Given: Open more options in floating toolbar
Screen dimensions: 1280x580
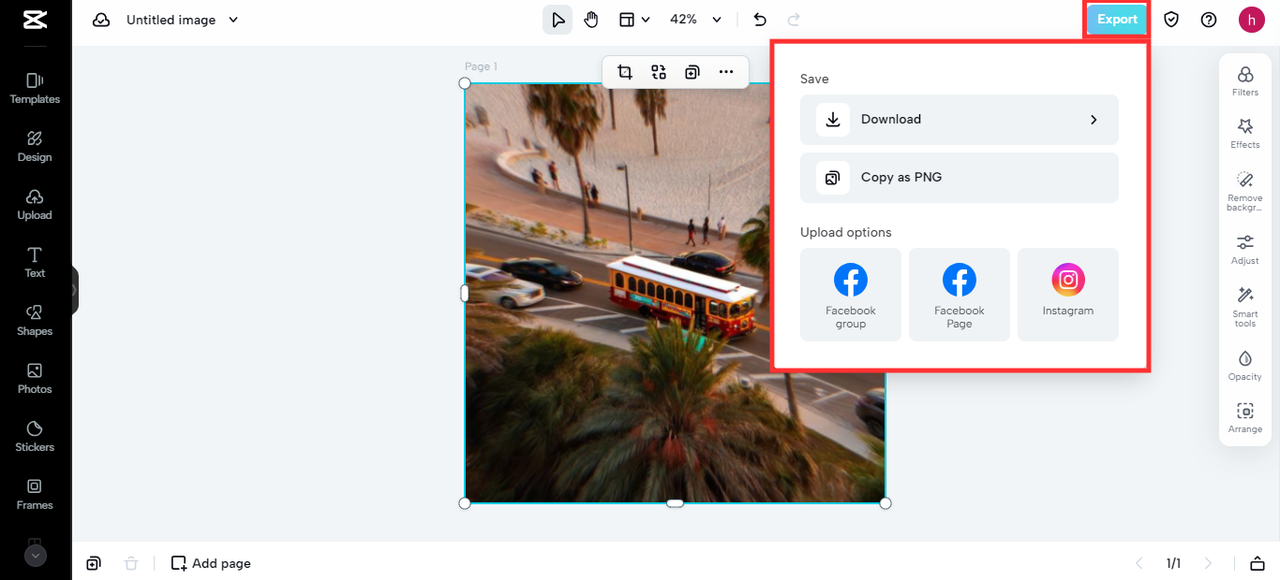Looking at the screenshot, I should (726, 72).
